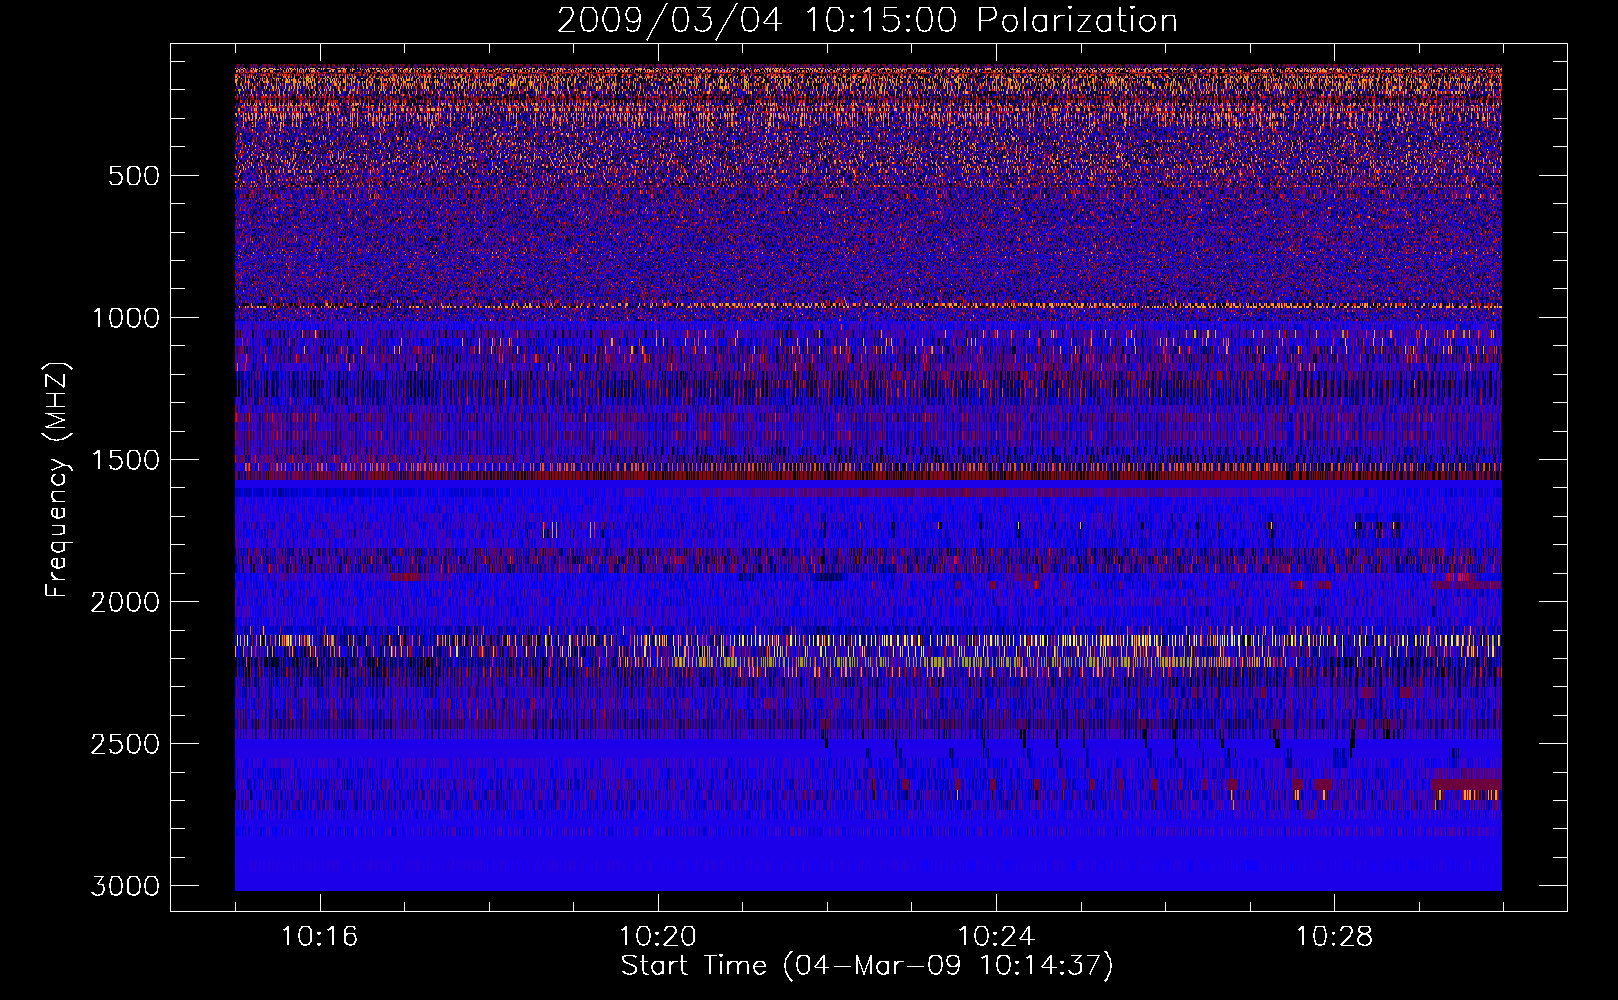1618x1000 pixels.
Task: Click the 10:16 time tick label
Action: [x=320, y=937]
